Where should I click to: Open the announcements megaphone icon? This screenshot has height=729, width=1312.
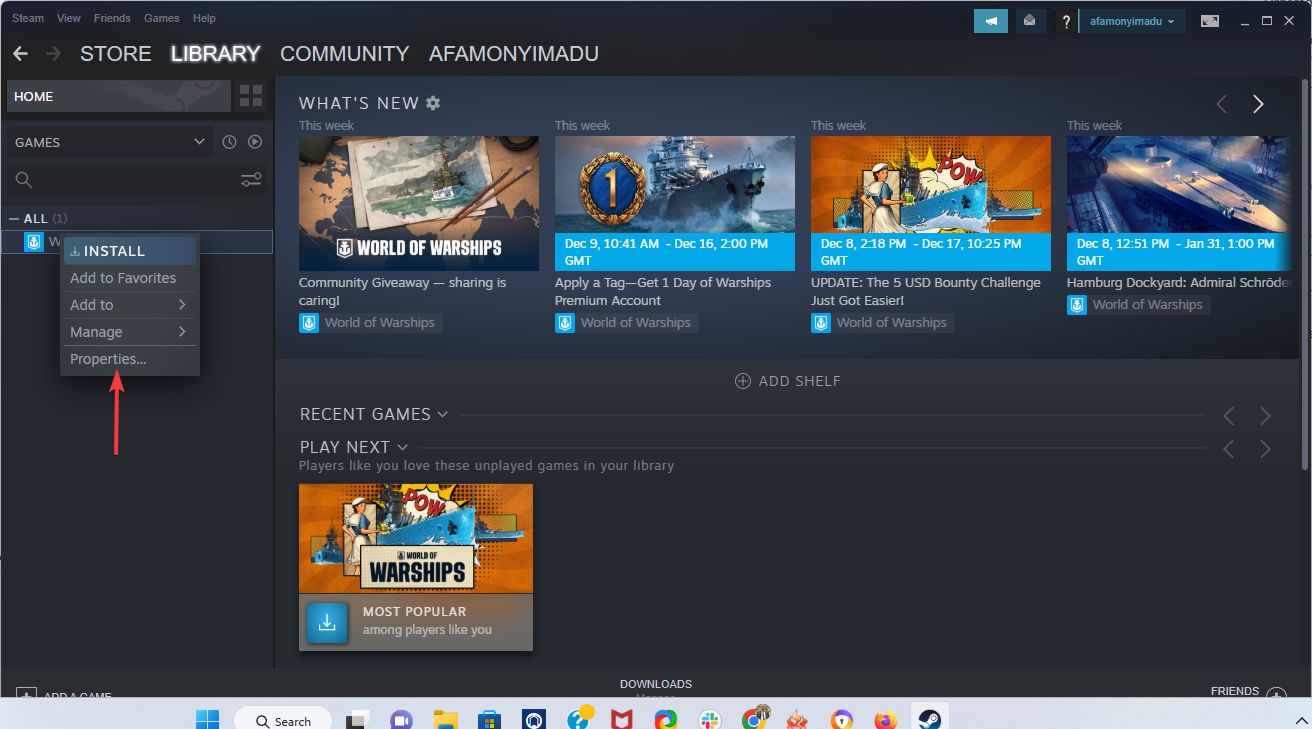(991, 21)
